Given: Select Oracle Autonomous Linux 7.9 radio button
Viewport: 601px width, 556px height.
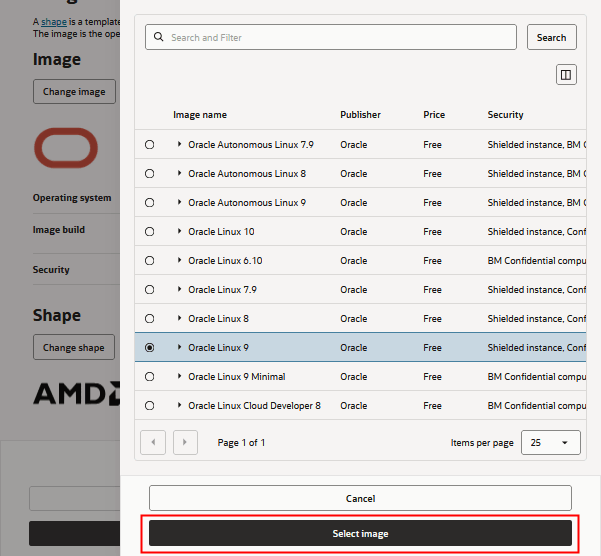Looking at the screenshot, I should (149, 144).
